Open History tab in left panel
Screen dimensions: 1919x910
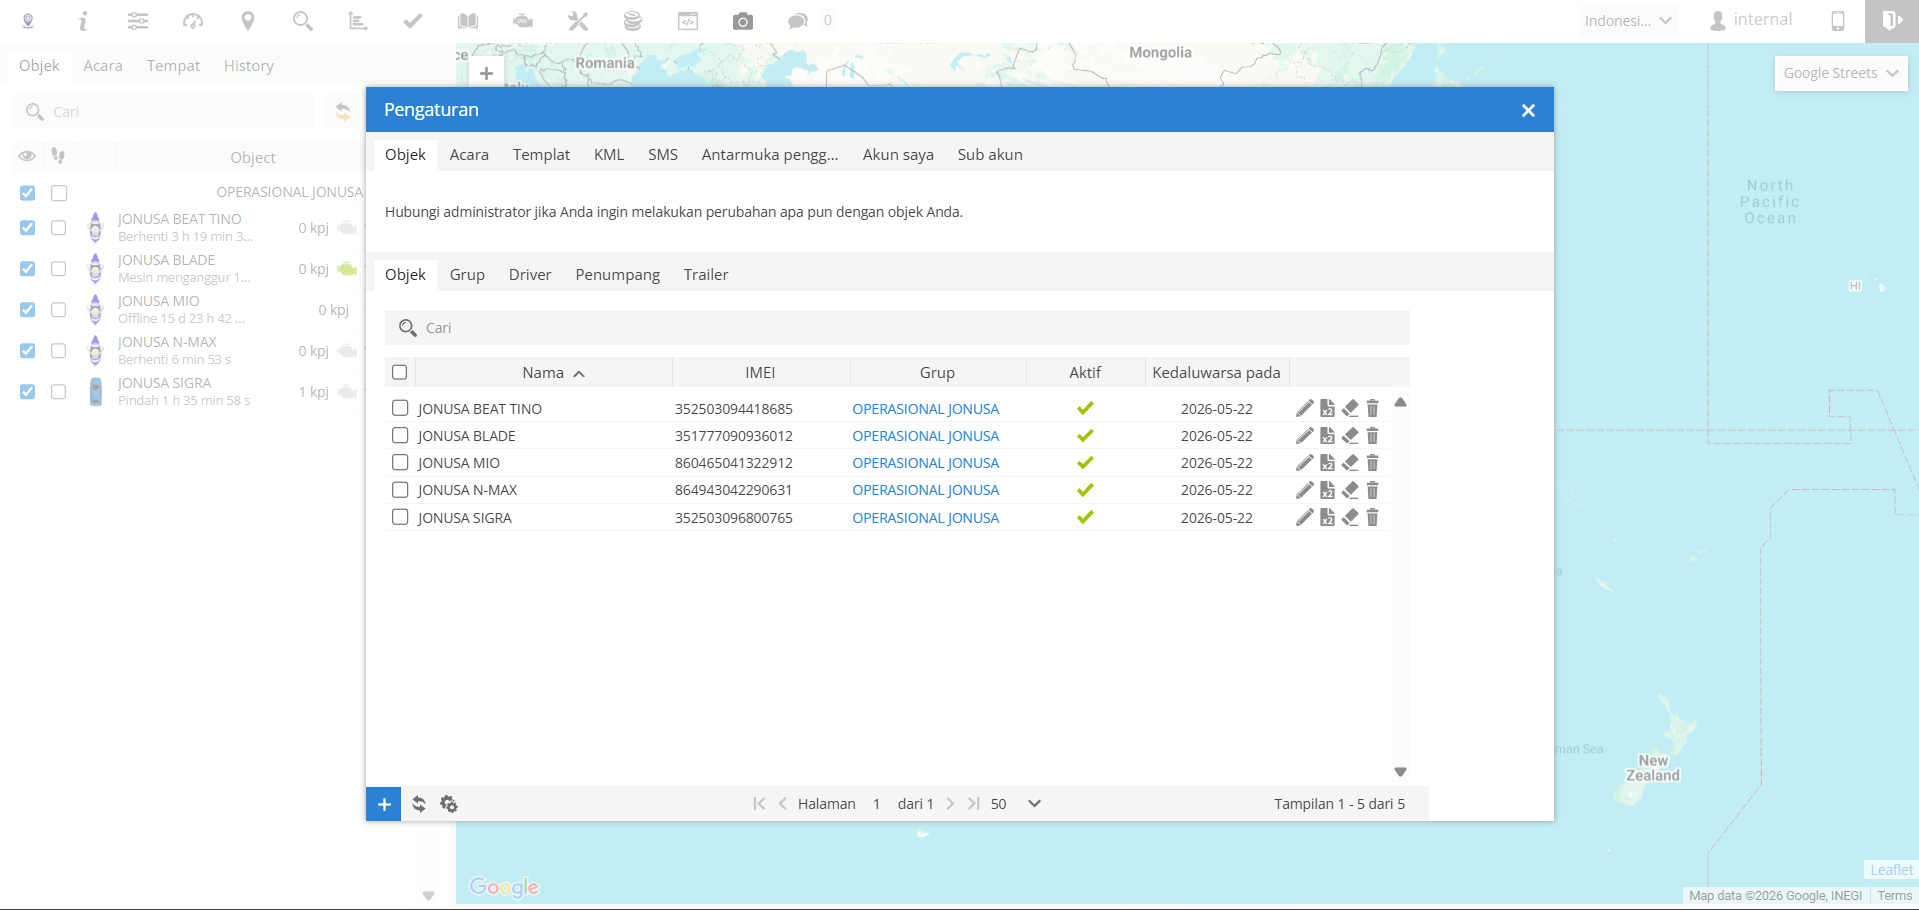pos(249,66)
